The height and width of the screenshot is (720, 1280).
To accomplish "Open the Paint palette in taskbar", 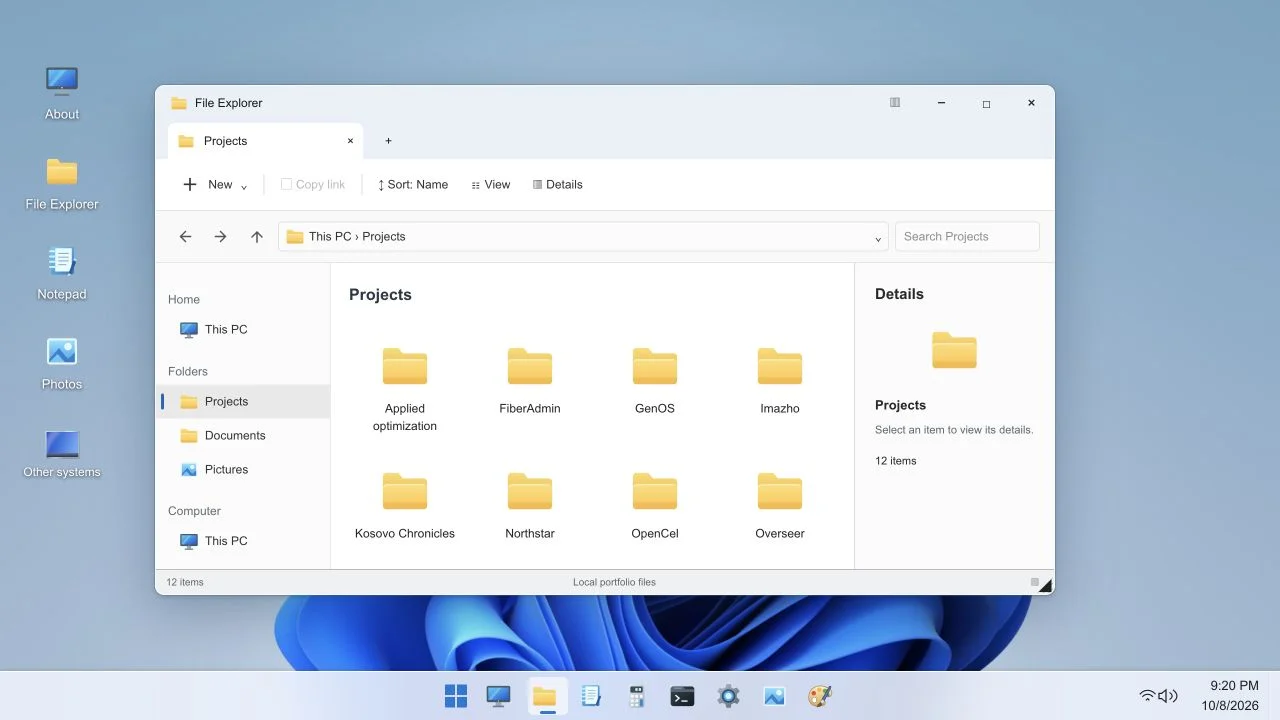I will click(820, 696).
